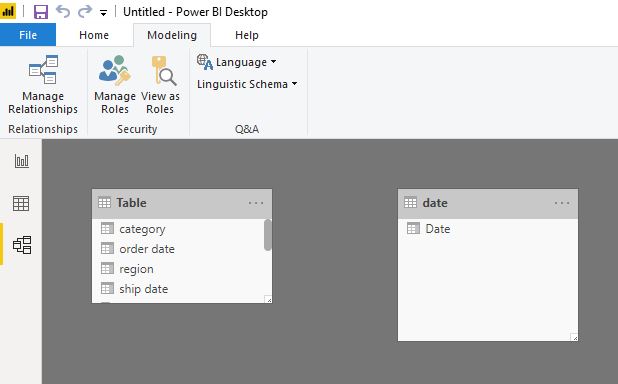618x384 pixels.
Task: Save the file with the floppy disk icon
Action: [41, 12]
